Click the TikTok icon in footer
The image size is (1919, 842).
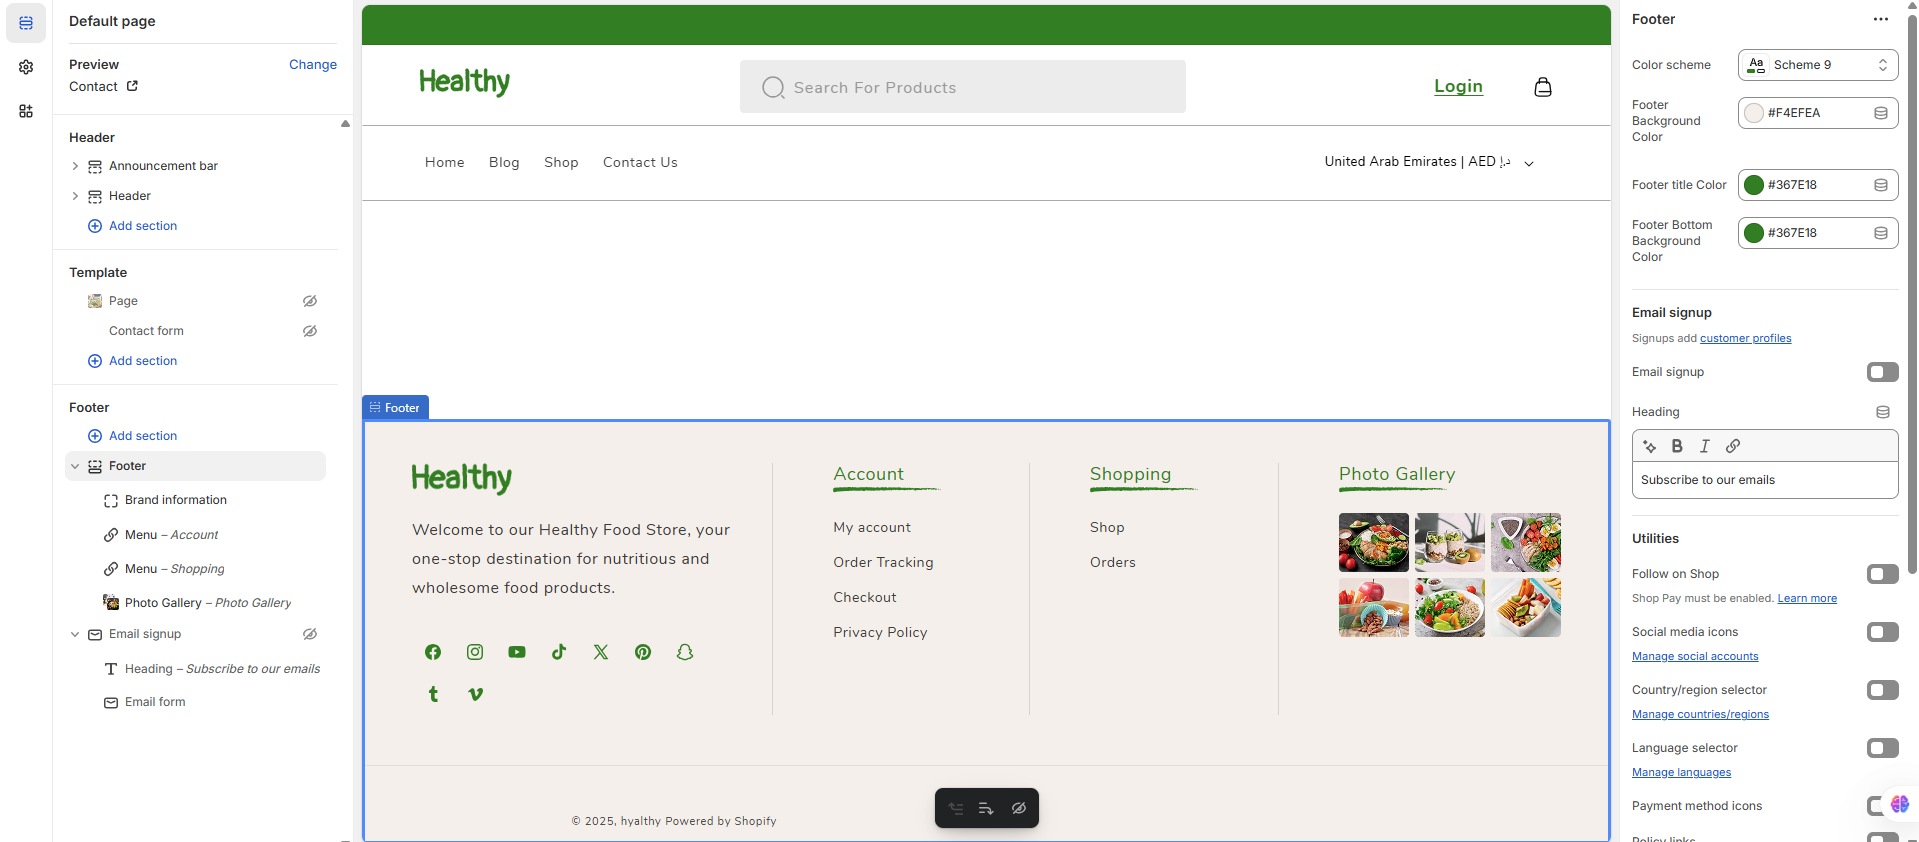pyautogui.click(x=559, y=652)
